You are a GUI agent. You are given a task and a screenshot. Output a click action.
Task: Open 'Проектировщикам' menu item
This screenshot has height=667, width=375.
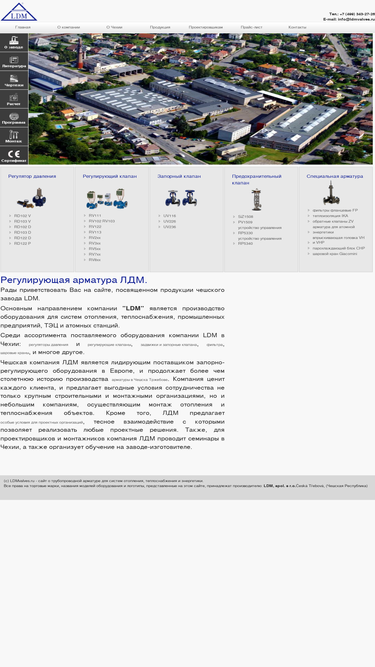point(206,27)
